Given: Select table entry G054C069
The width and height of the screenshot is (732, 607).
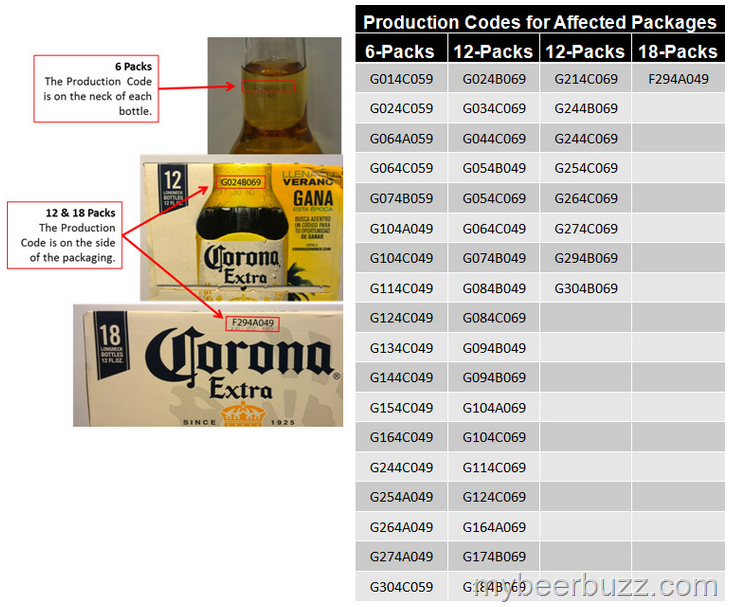Looking at the screenshot, I should click(x=494, y=198).
